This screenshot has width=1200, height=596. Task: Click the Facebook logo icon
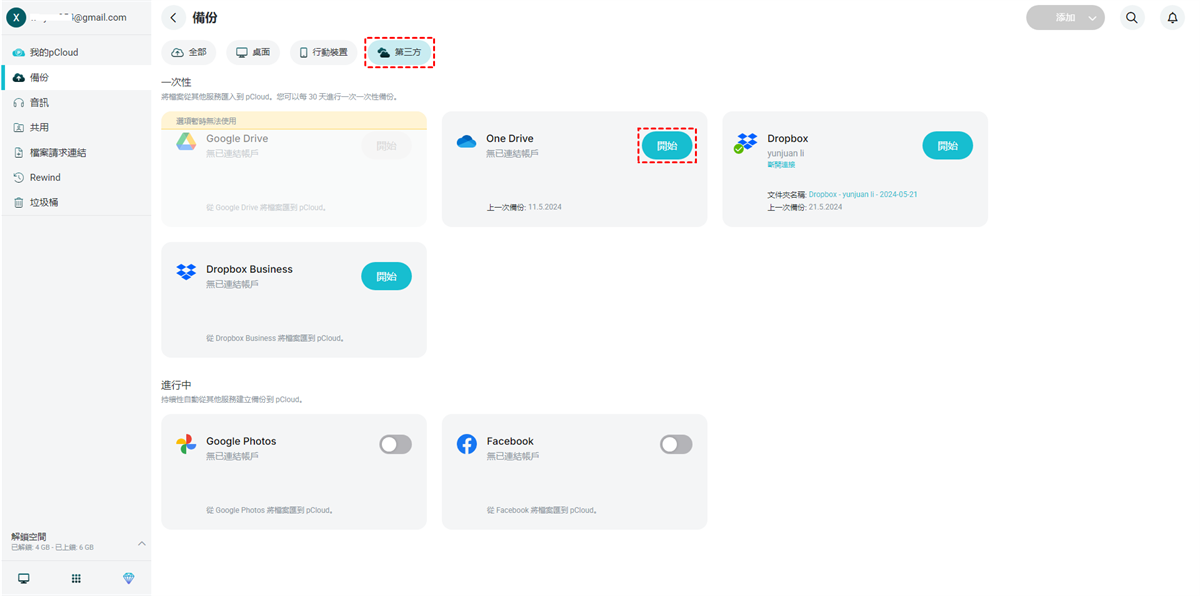pyautogui.click(x=466, y=444)
